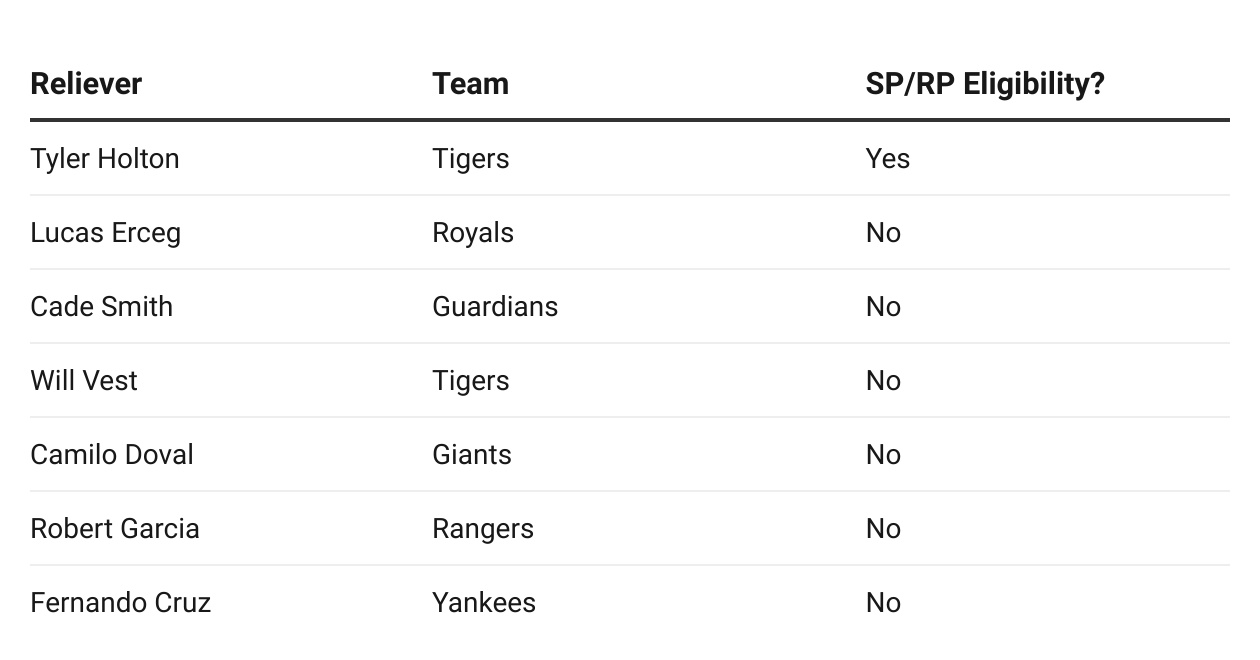Select Camilo Doval in the Reliever column
Viewport: 1260px width, 660px height.
click(x=112, y=455)
